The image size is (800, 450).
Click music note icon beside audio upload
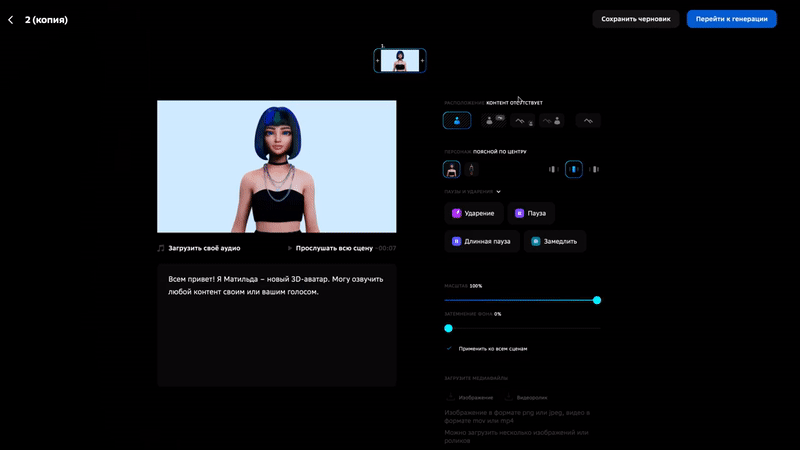(161, 248)
